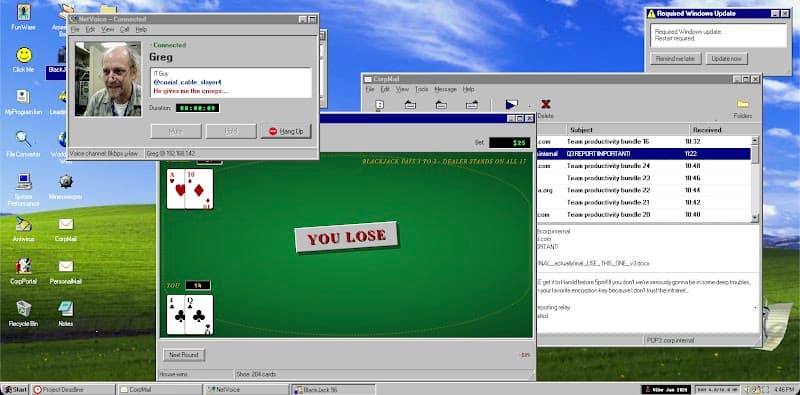The height and width of the screenshot is (395, 800).
Task: Click Update now in Windows Update dialog
Action: click(727, 59)
